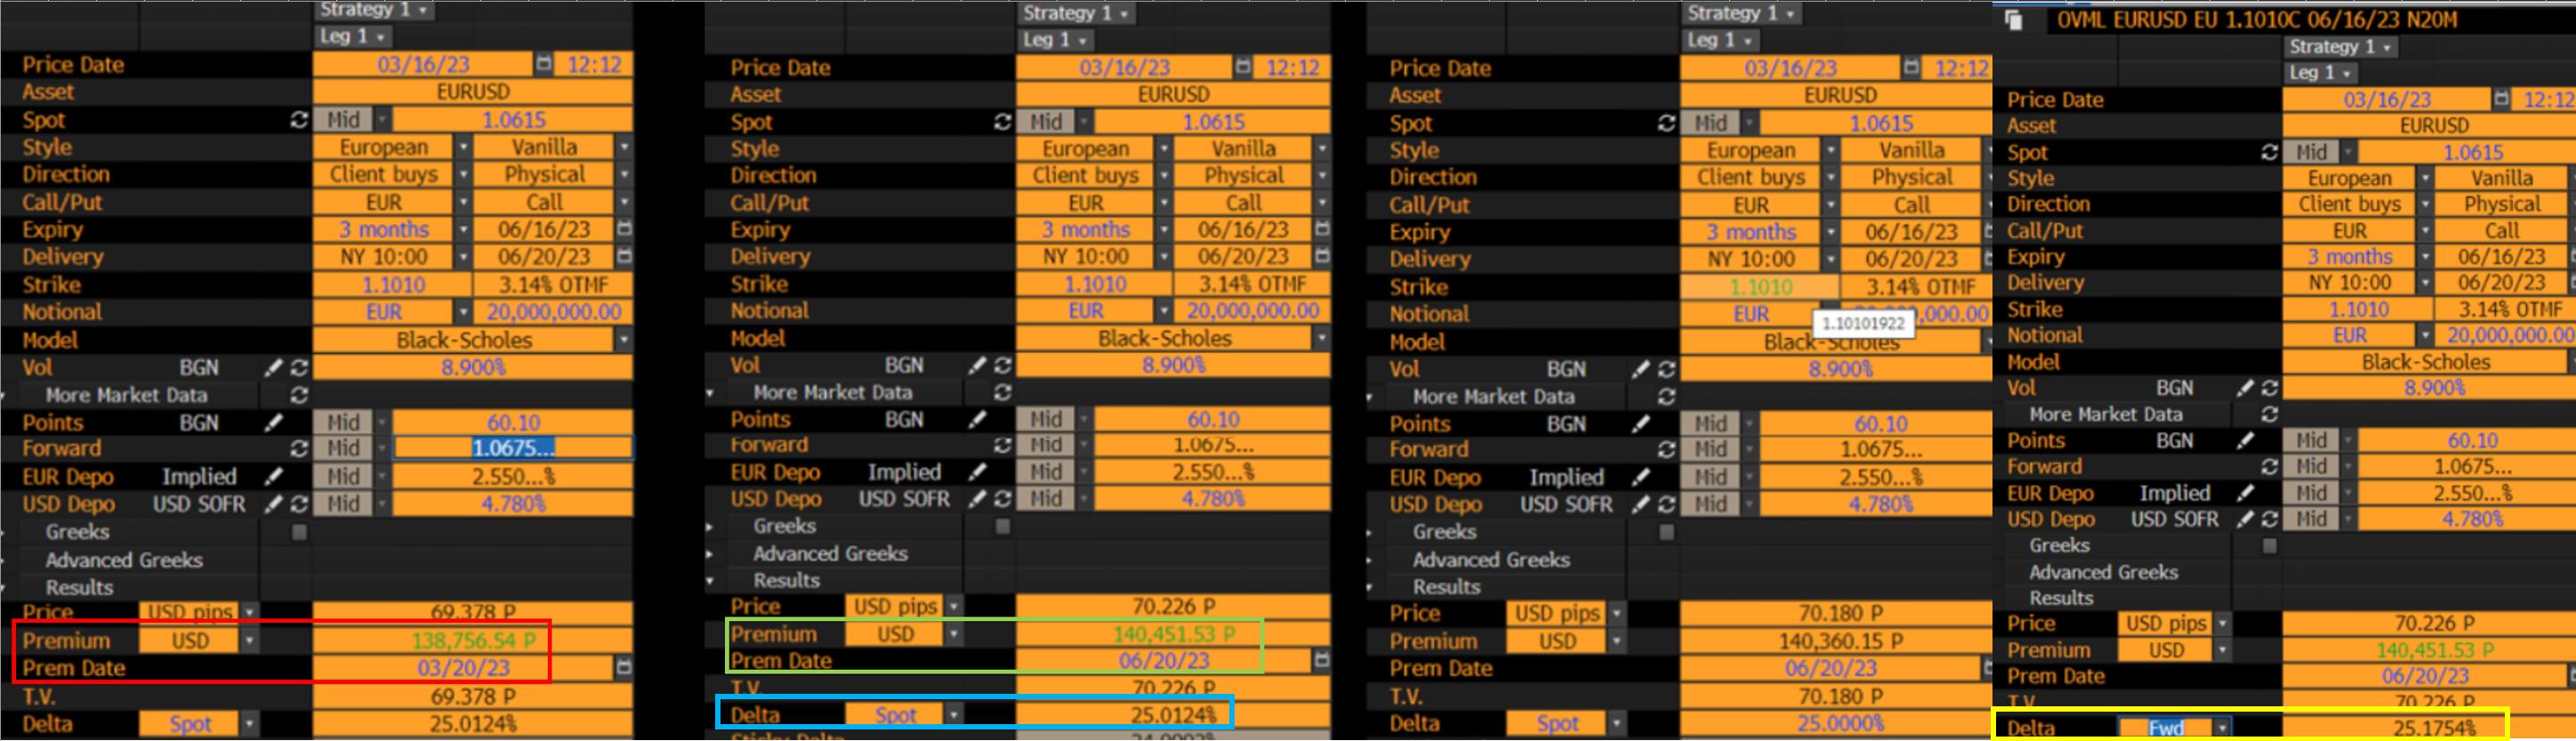Click Notional 20,000,000.00 in second panel
This screenshot has width=2576, height=741.
[x=1253, y=311]
